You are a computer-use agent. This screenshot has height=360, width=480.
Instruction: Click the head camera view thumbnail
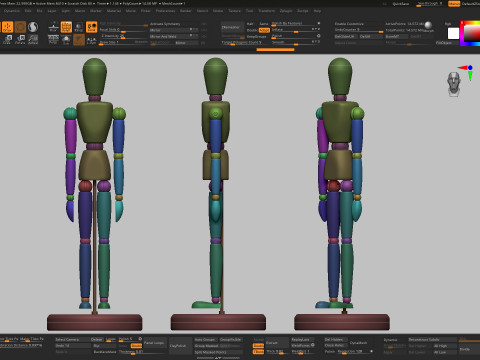point(454,84)
